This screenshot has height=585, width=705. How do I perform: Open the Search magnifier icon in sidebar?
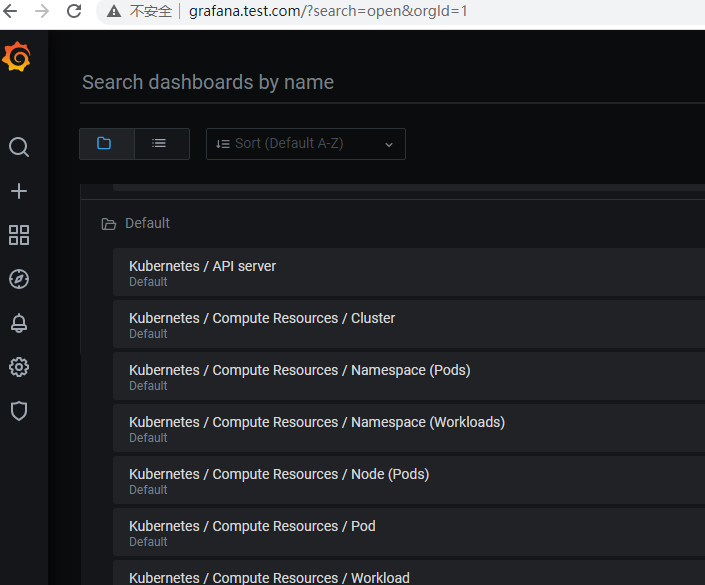click(19, 147)
